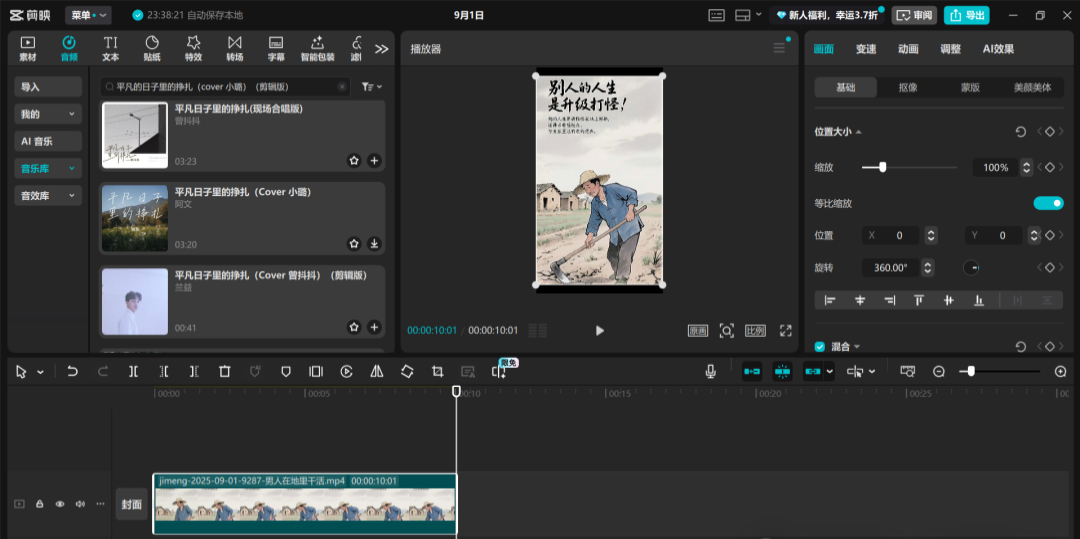Open the 比例 aspect ratio button
Viewport: 1080px width, 539px height.
coord(756,330)
